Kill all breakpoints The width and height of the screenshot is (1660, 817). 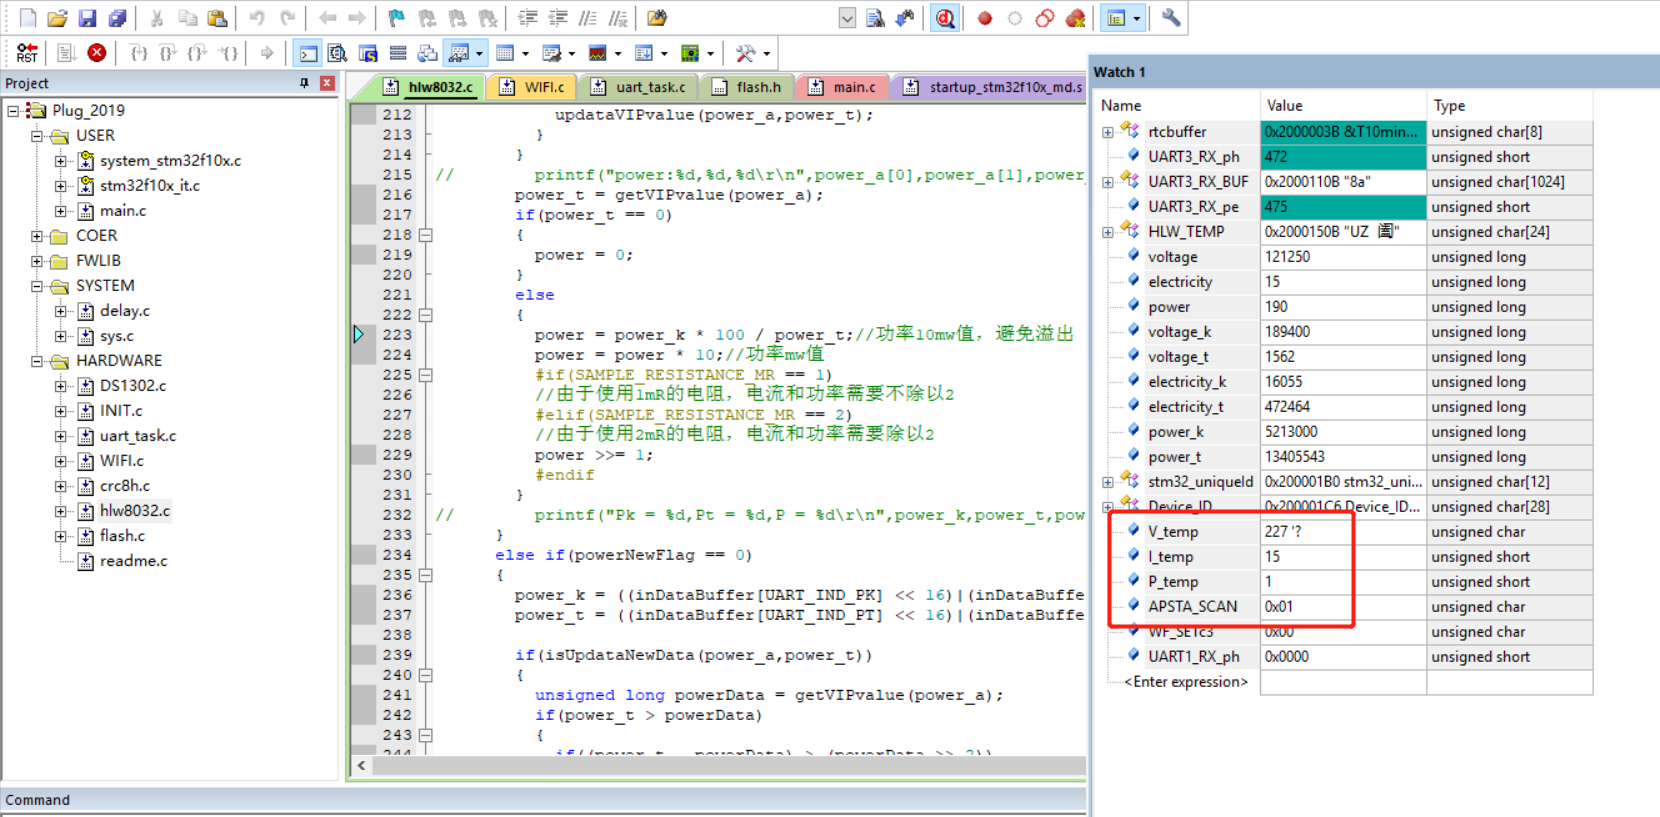click(1076, 18)
